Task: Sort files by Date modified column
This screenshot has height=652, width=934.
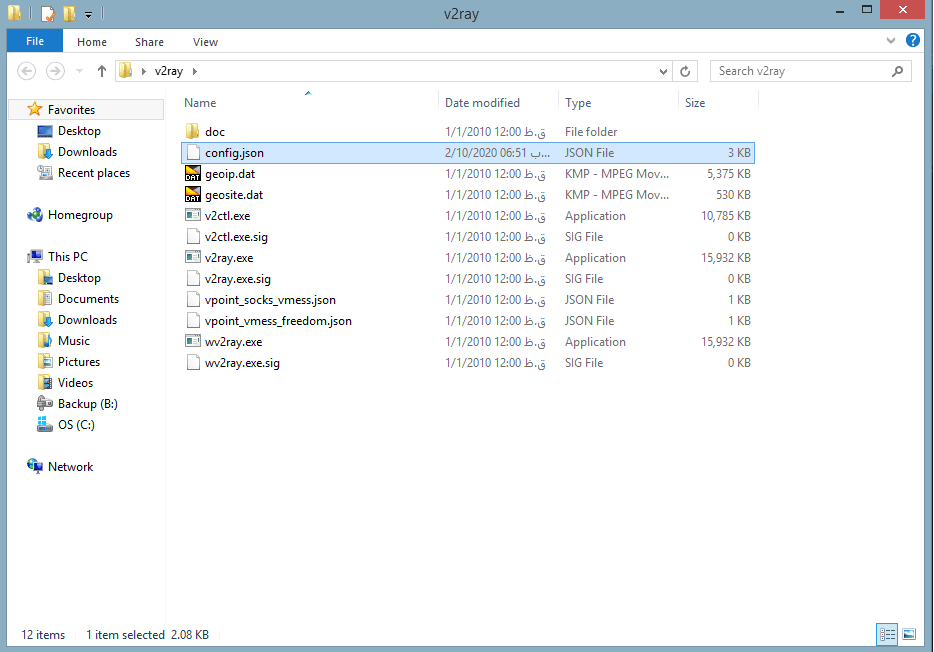Action: pos(482,103)
